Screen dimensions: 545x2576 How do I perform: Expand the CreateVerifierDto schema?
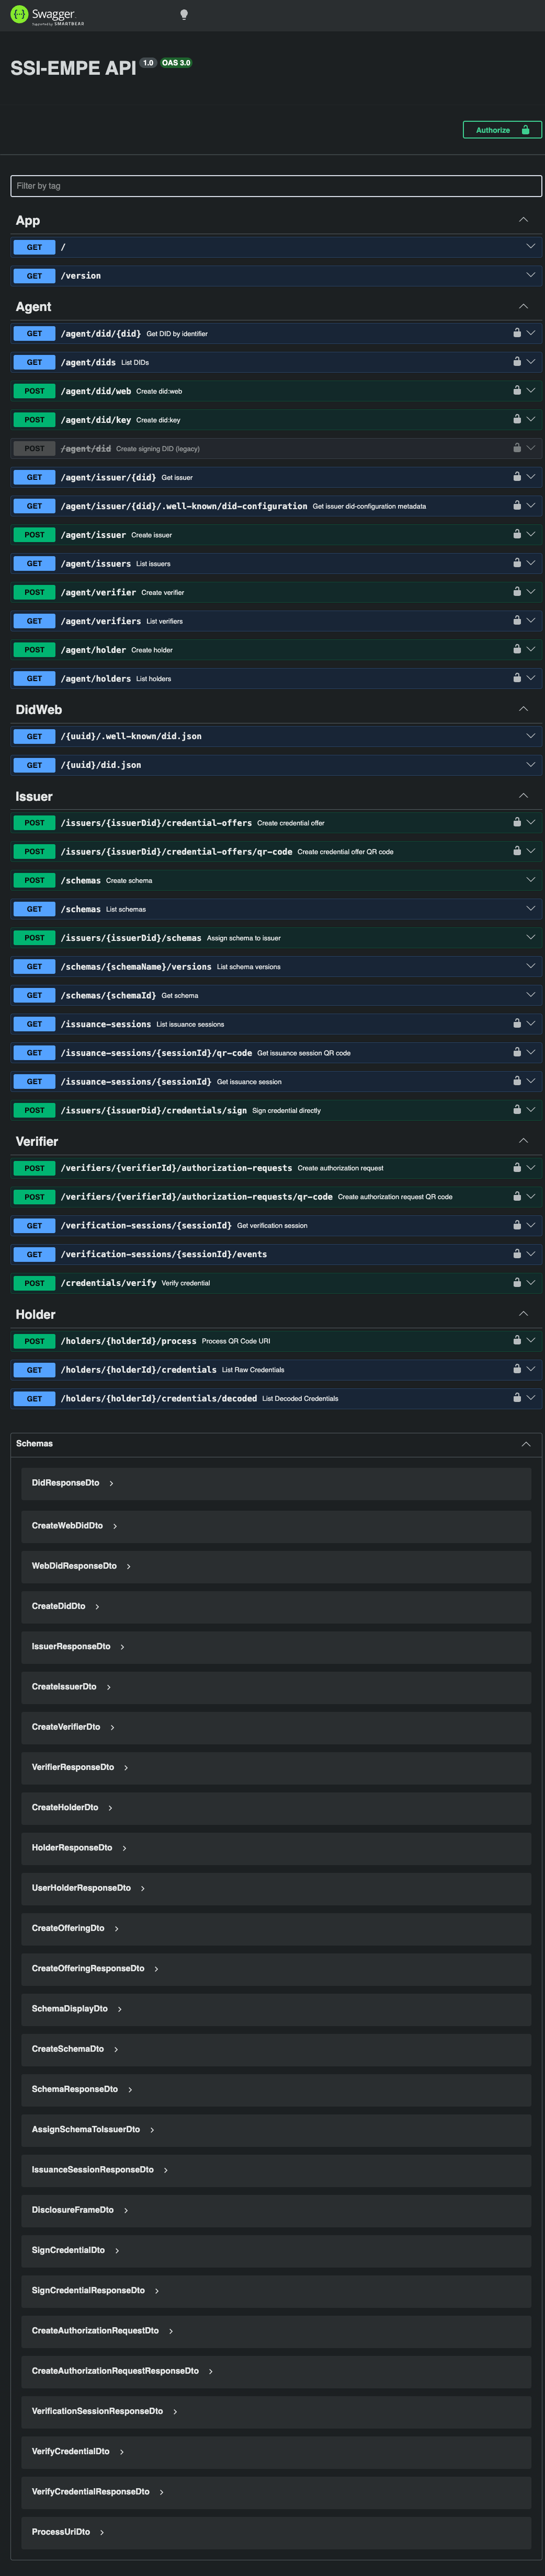(73, 1727)
